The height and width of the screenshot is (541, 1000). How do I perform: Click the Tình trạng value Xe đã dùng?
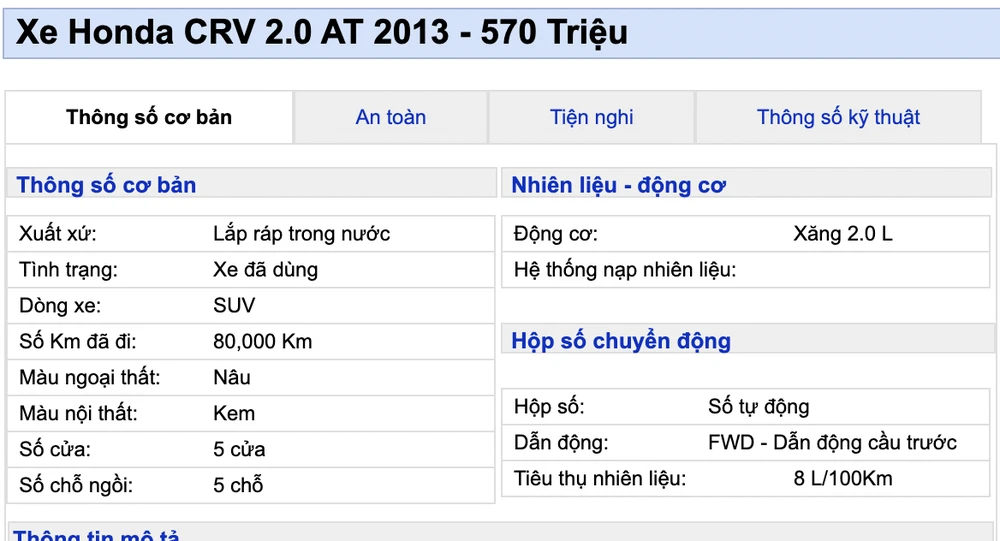pyautogui.click(x=265, y=270)
